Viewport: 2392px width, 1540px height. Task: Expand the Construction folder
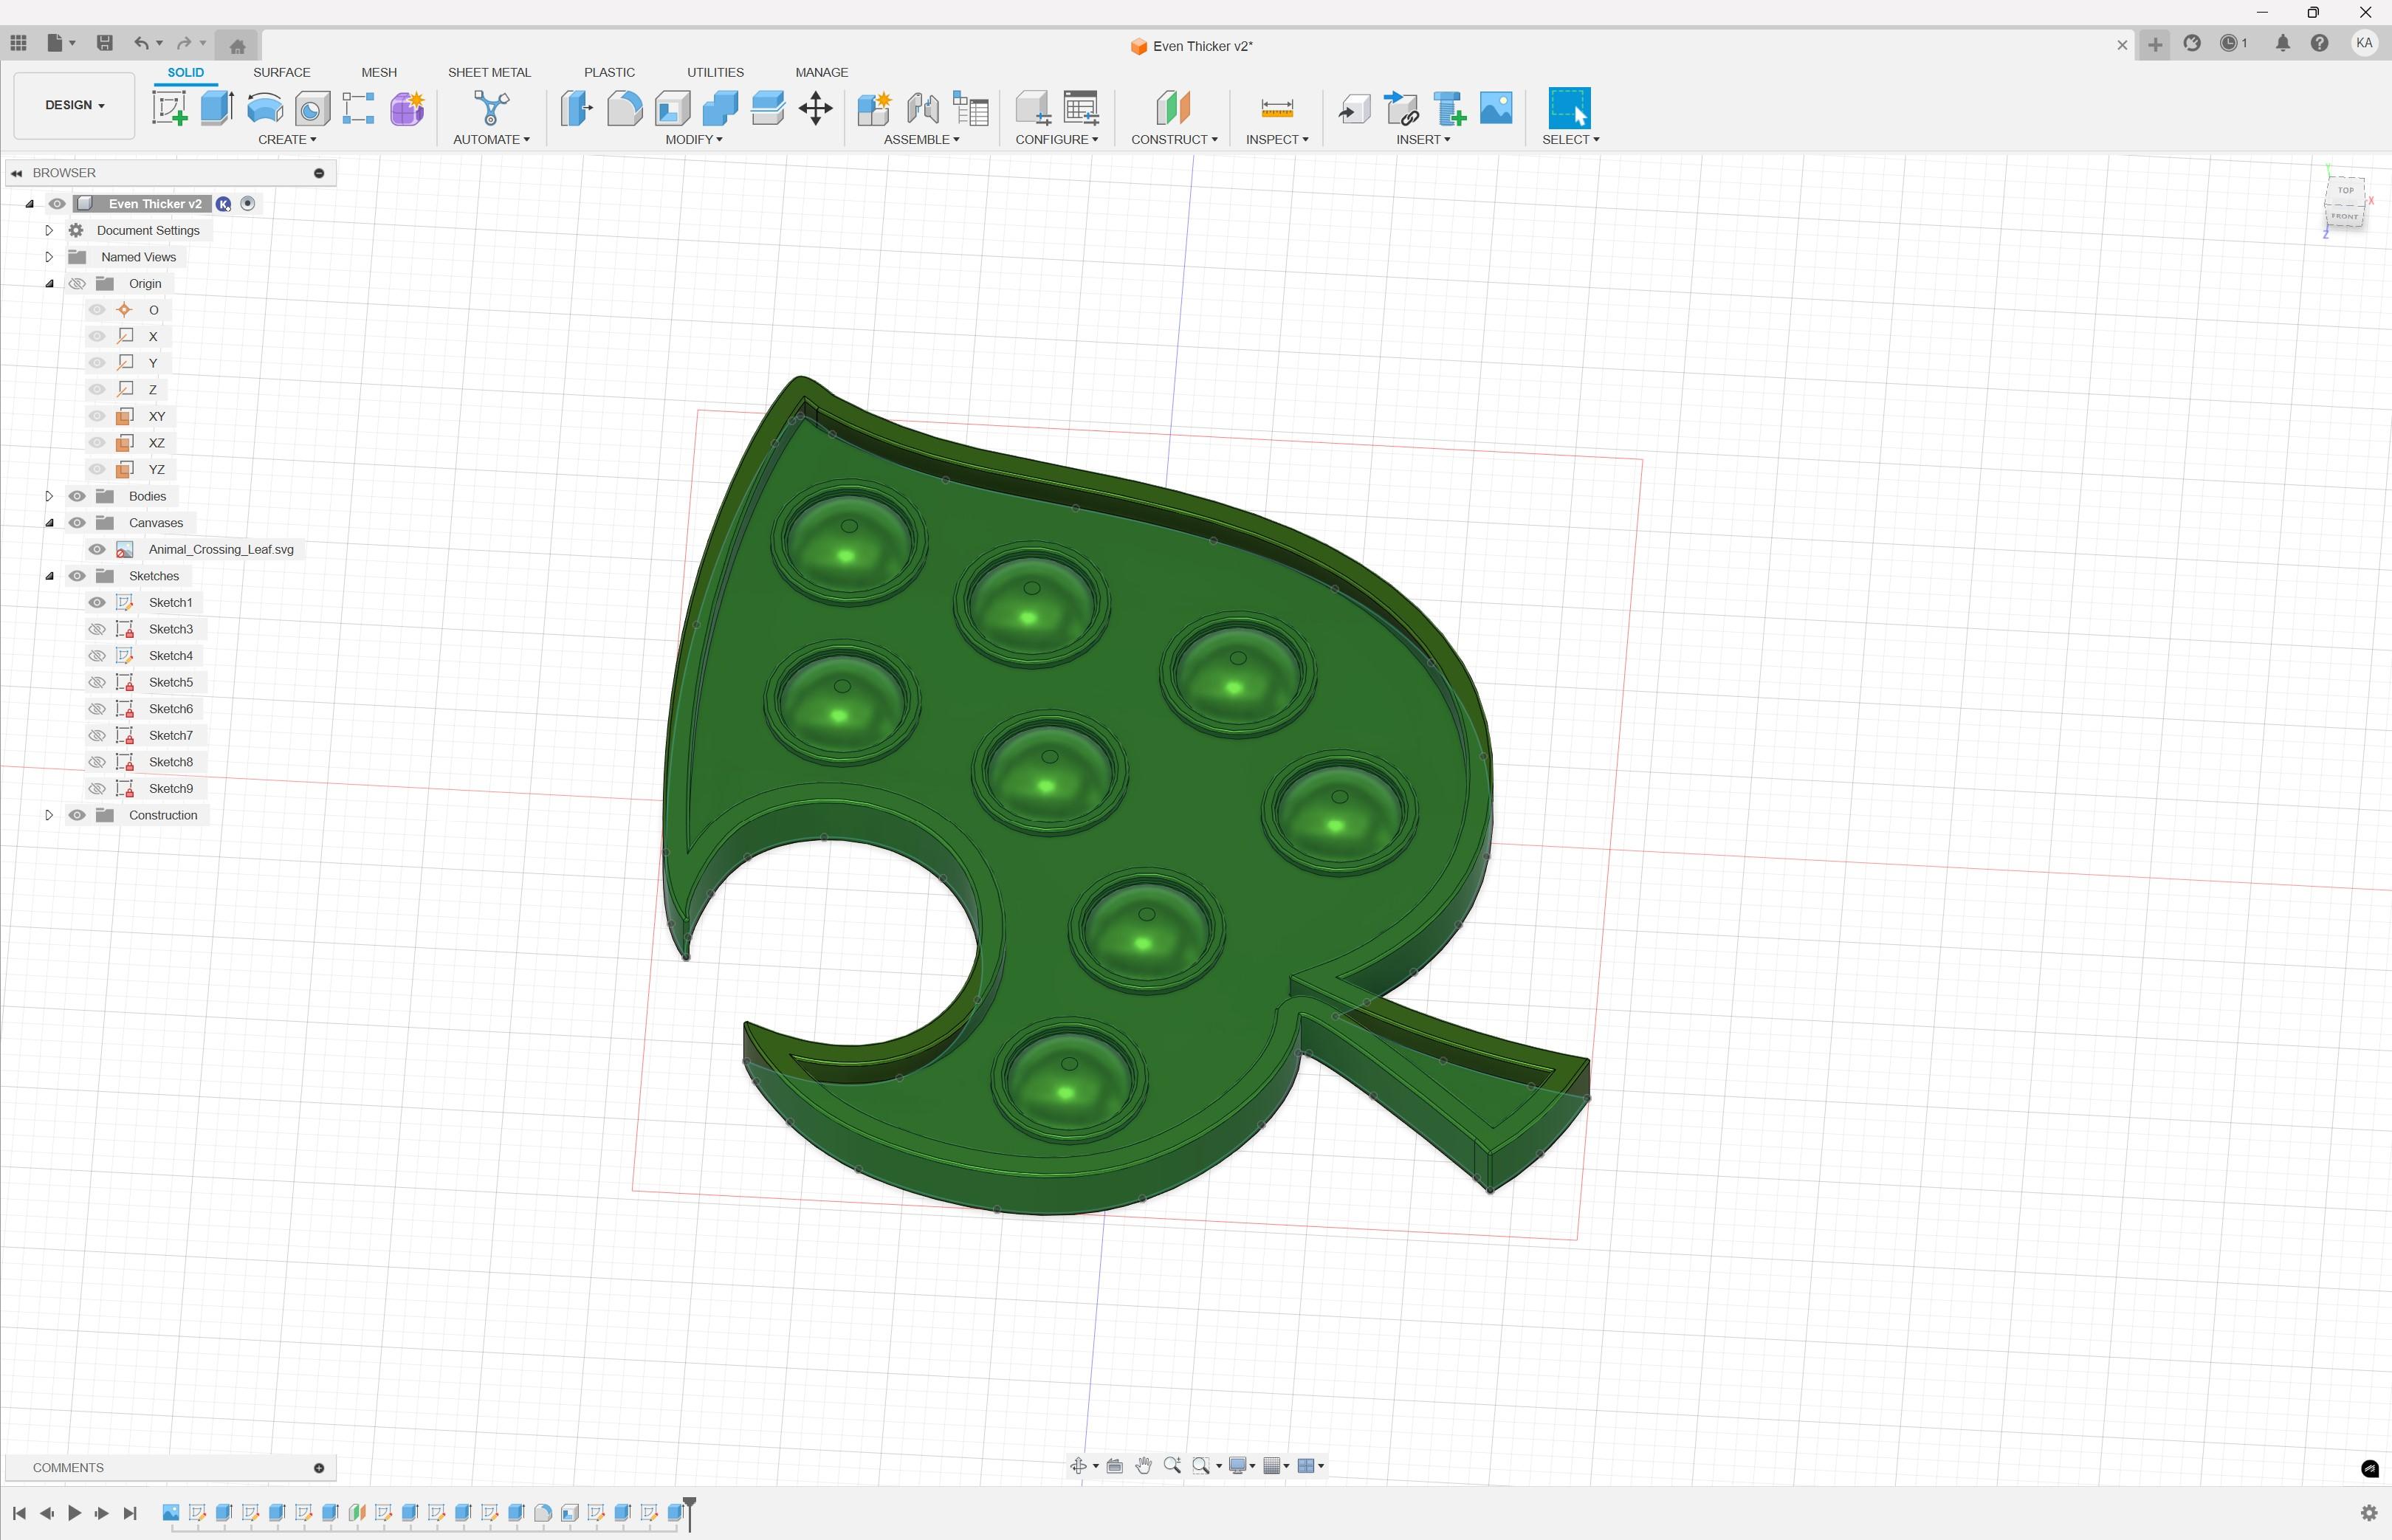click(49, 815)
